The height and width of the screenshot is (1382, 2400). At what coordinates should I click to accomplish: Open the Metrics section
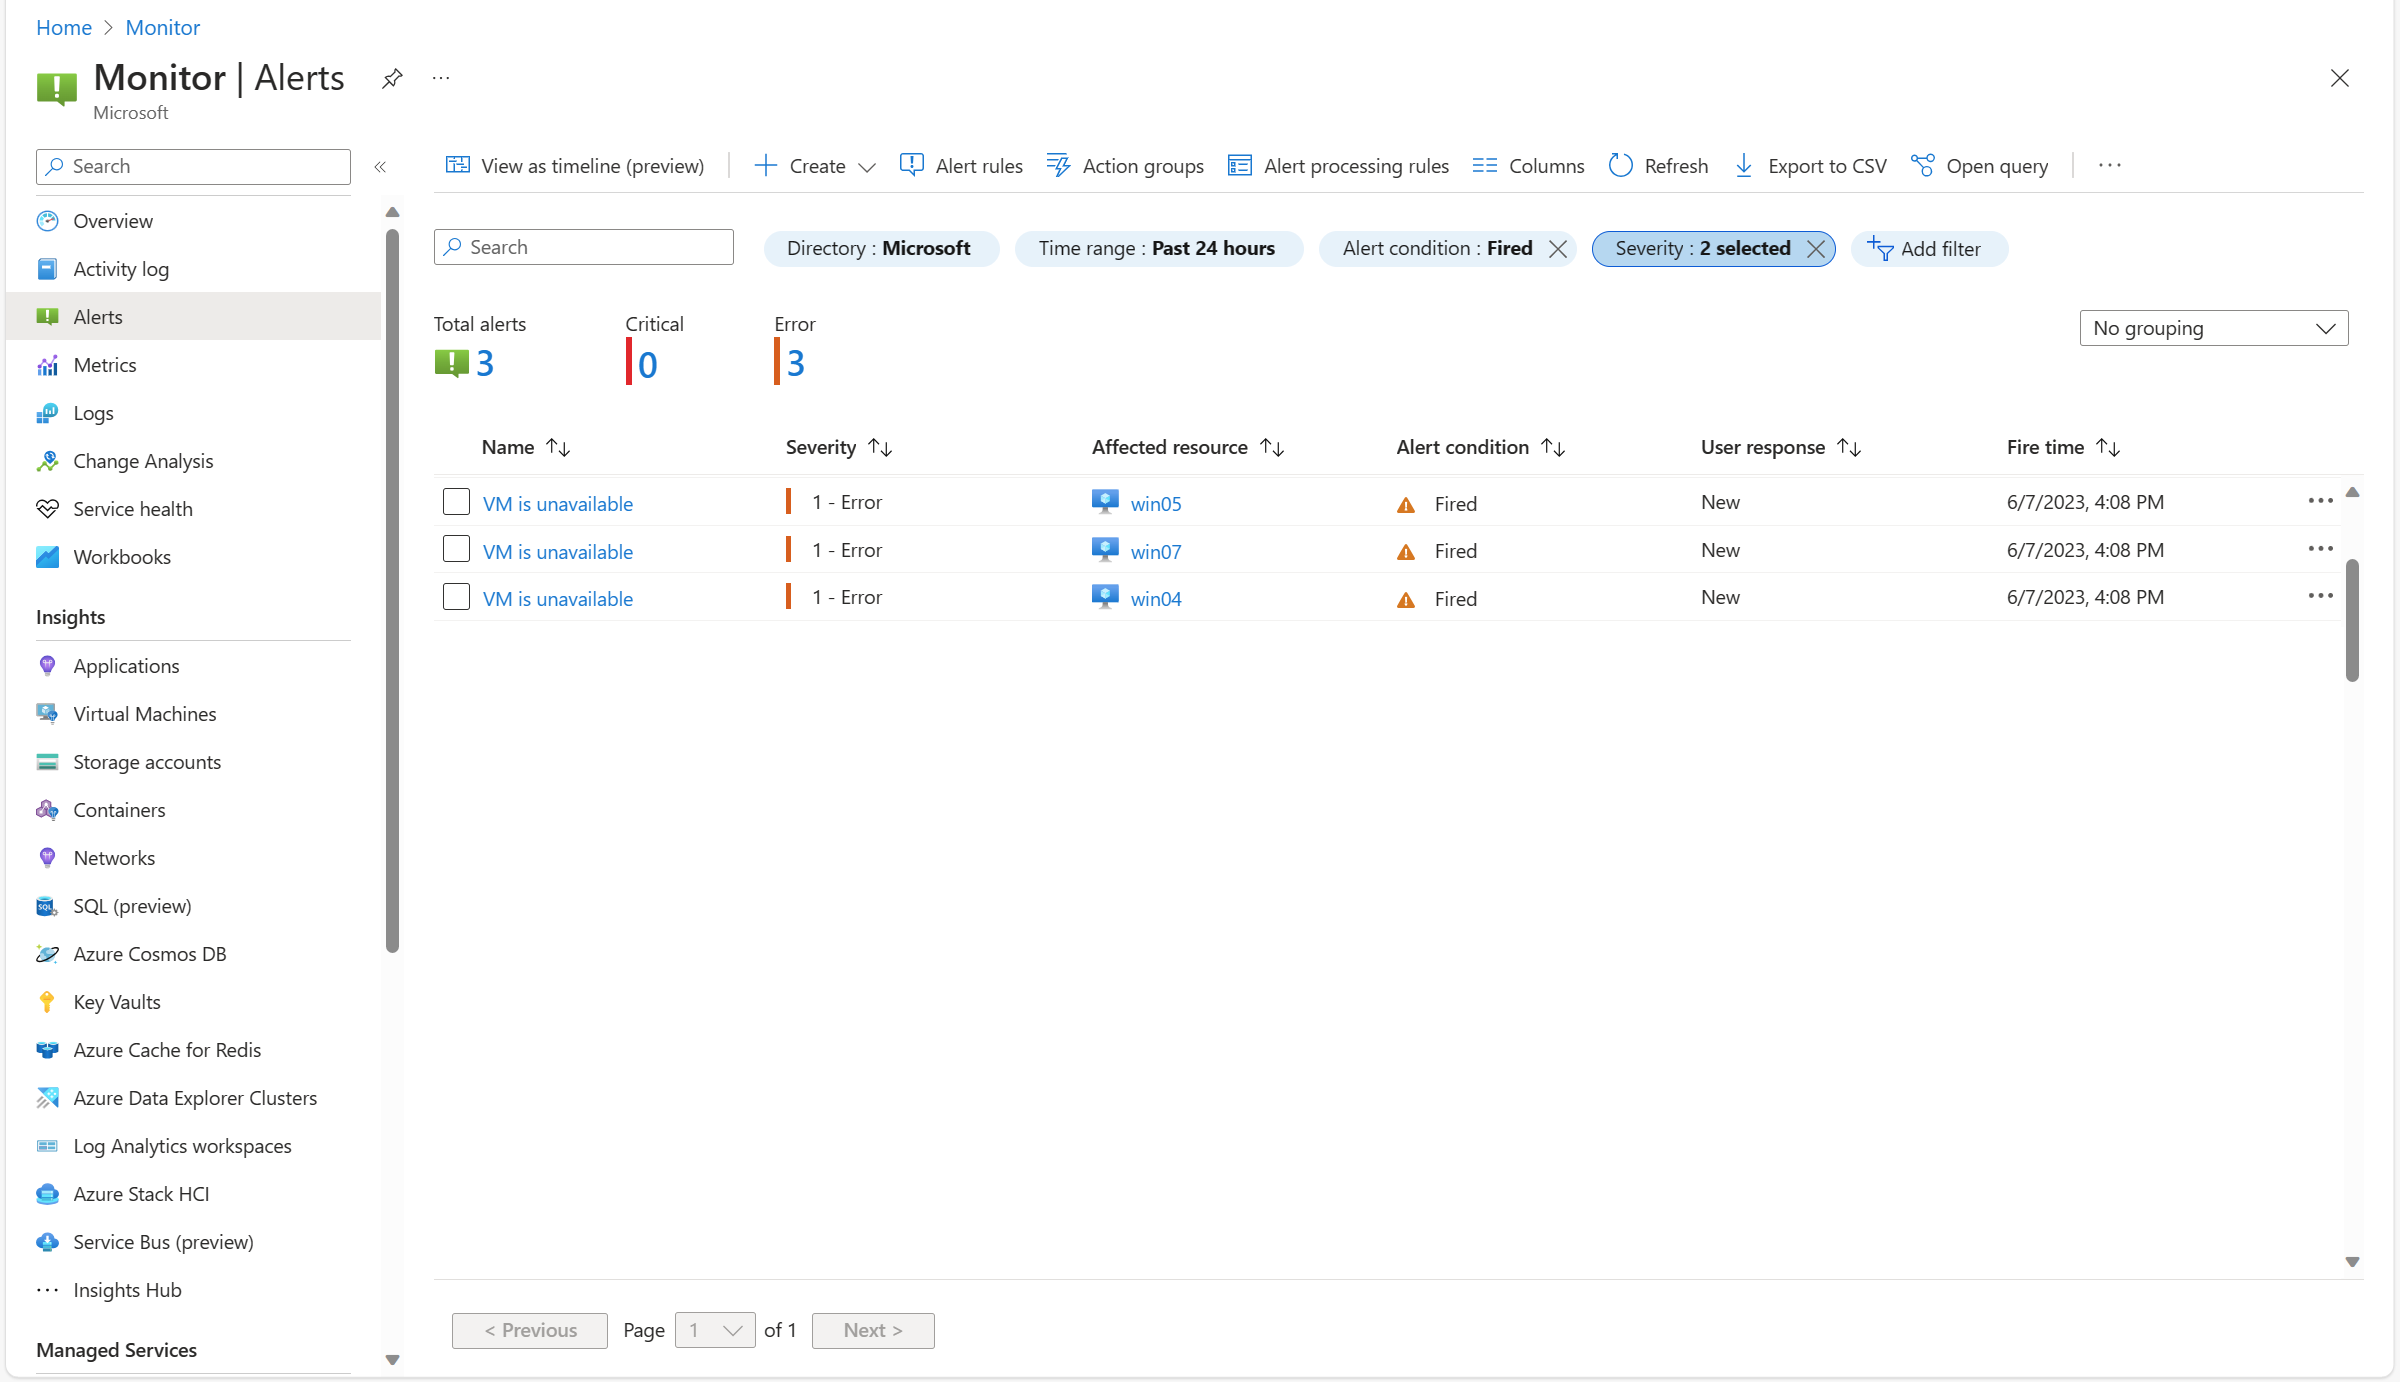(x=104, y=364)
